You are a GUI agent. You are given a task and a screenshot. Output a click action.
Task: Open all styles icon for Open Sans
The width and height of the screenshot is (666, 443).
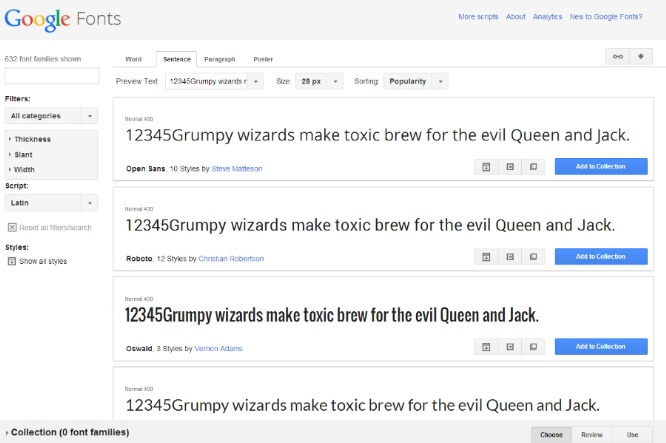pos(486,167)
